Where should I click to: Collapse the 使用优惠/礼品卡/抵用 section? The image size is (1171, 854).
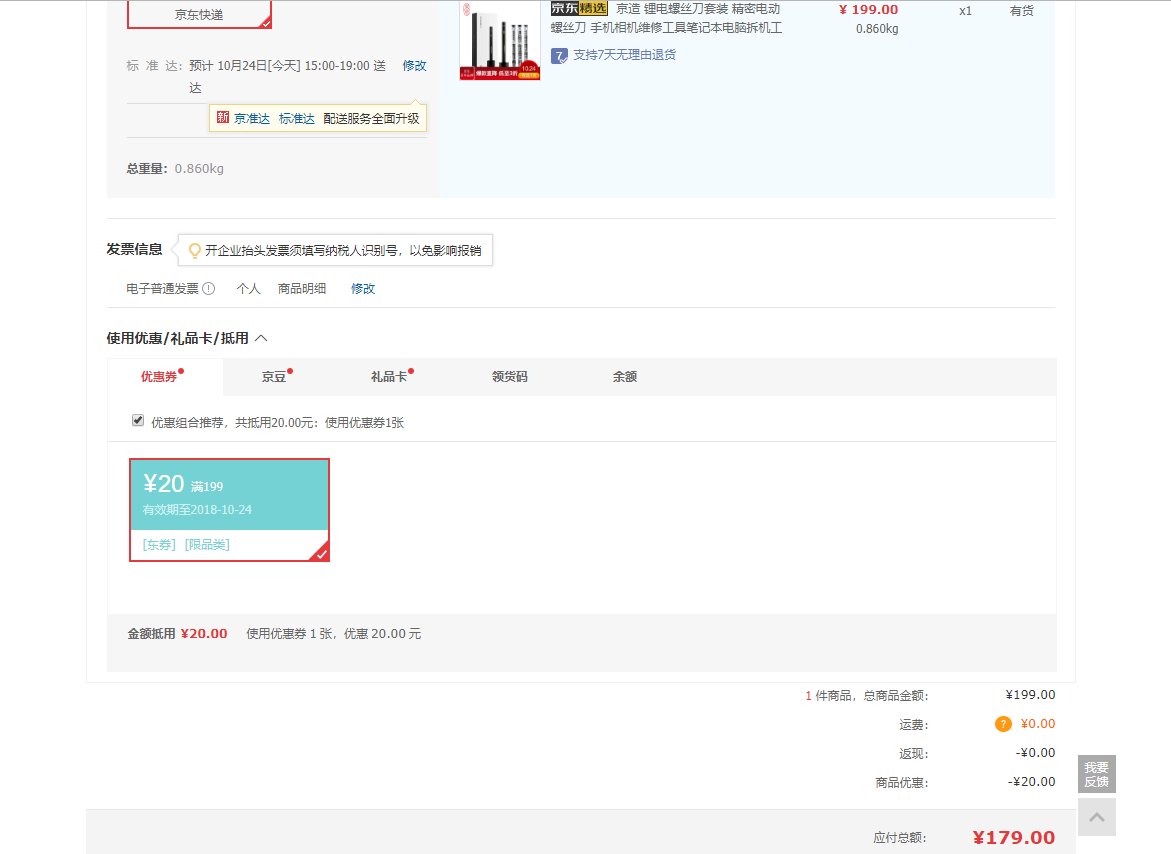pos(261,339)
